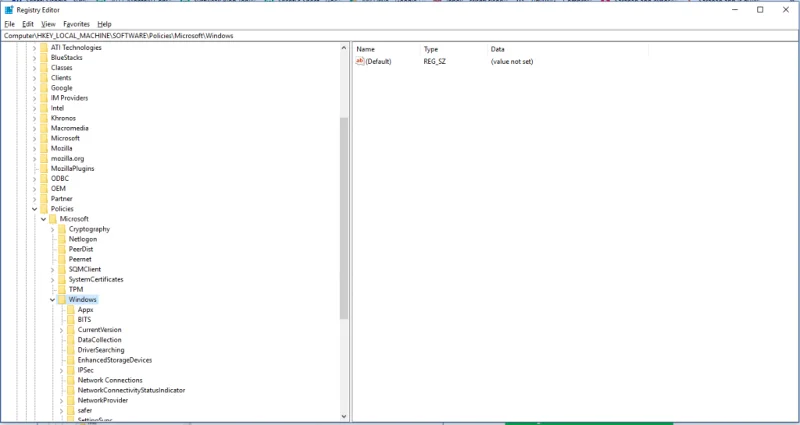
Task: Click the tree pane vertical scrollbar thumb
Action: [x=344, y=218]
